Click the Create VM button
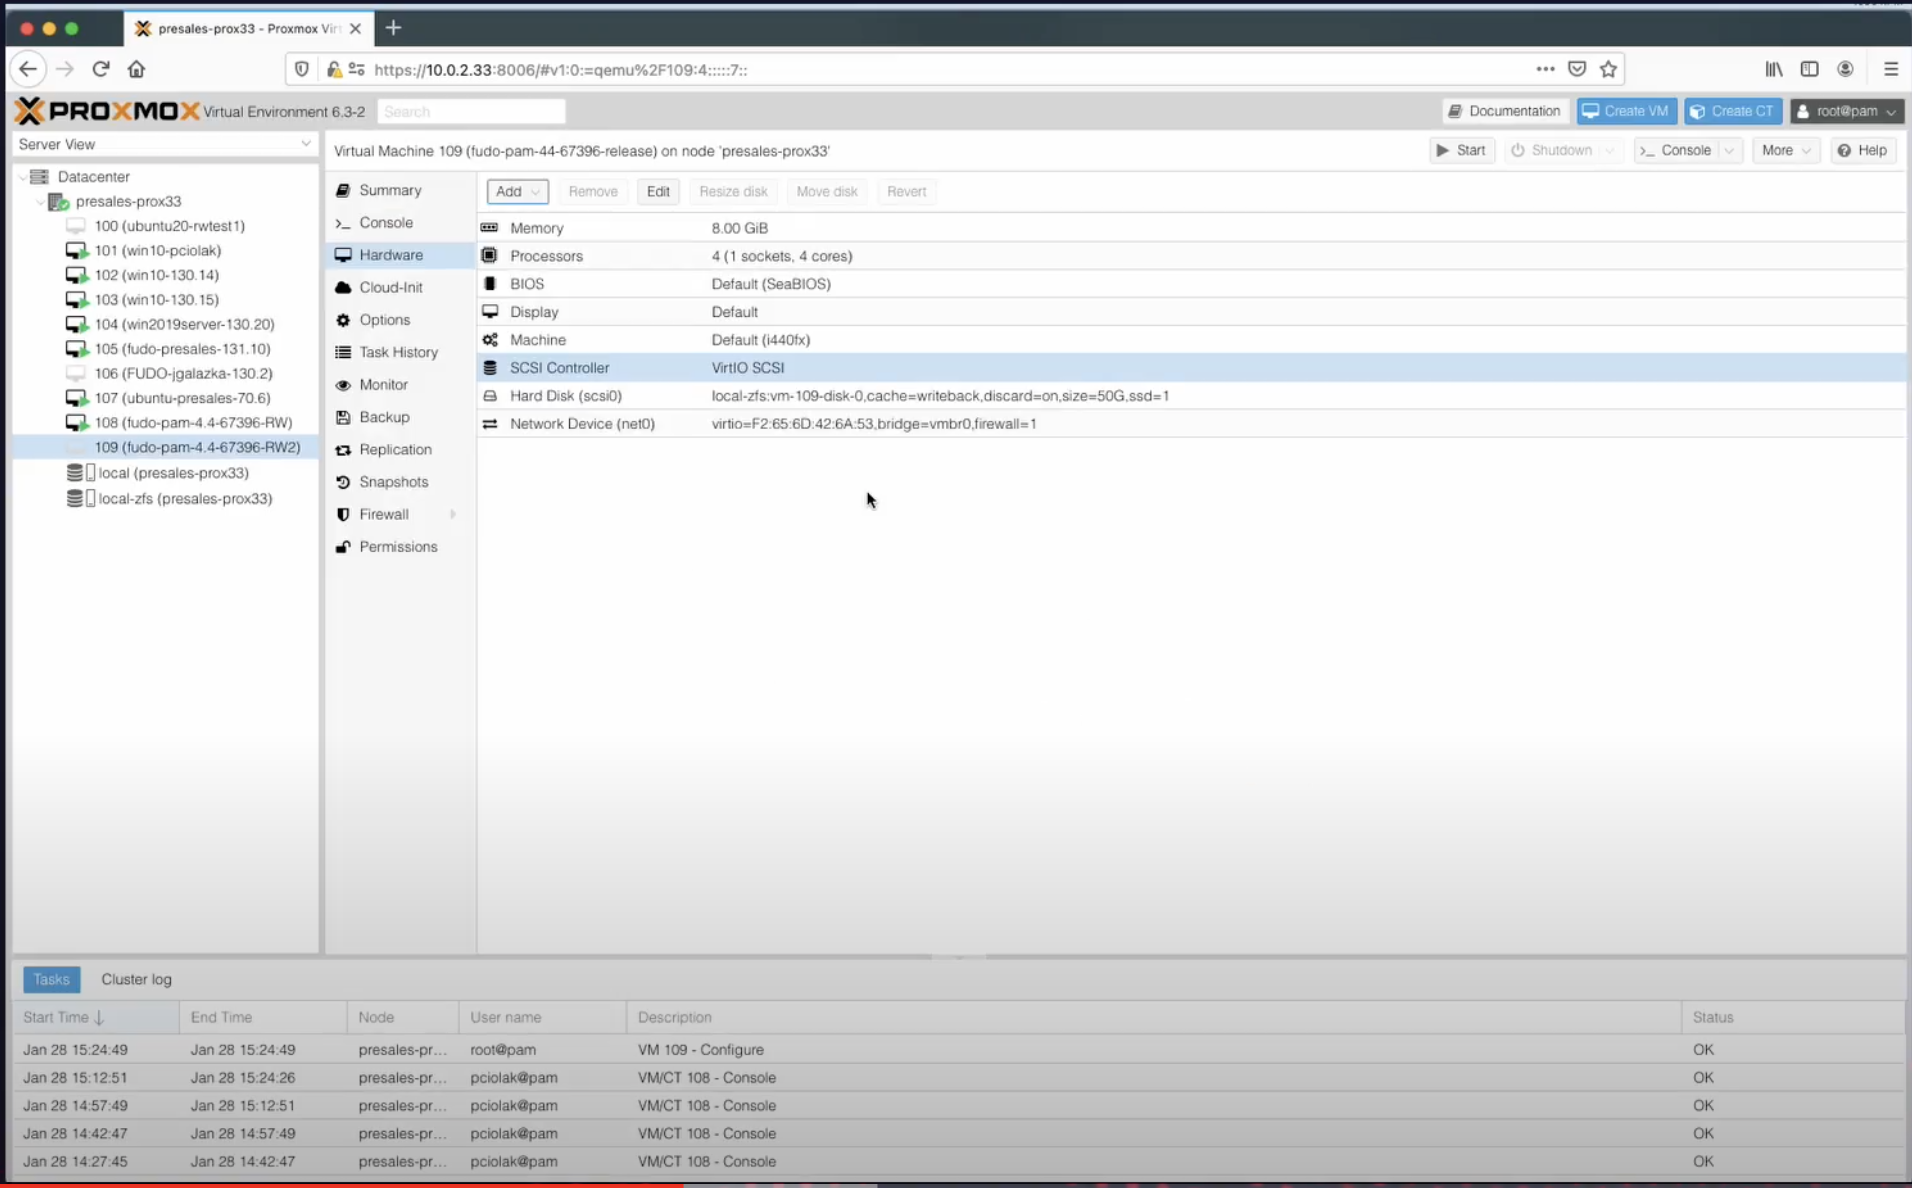The height and width of the screenshot is (1188, 1912). [x=1626, y=111]
